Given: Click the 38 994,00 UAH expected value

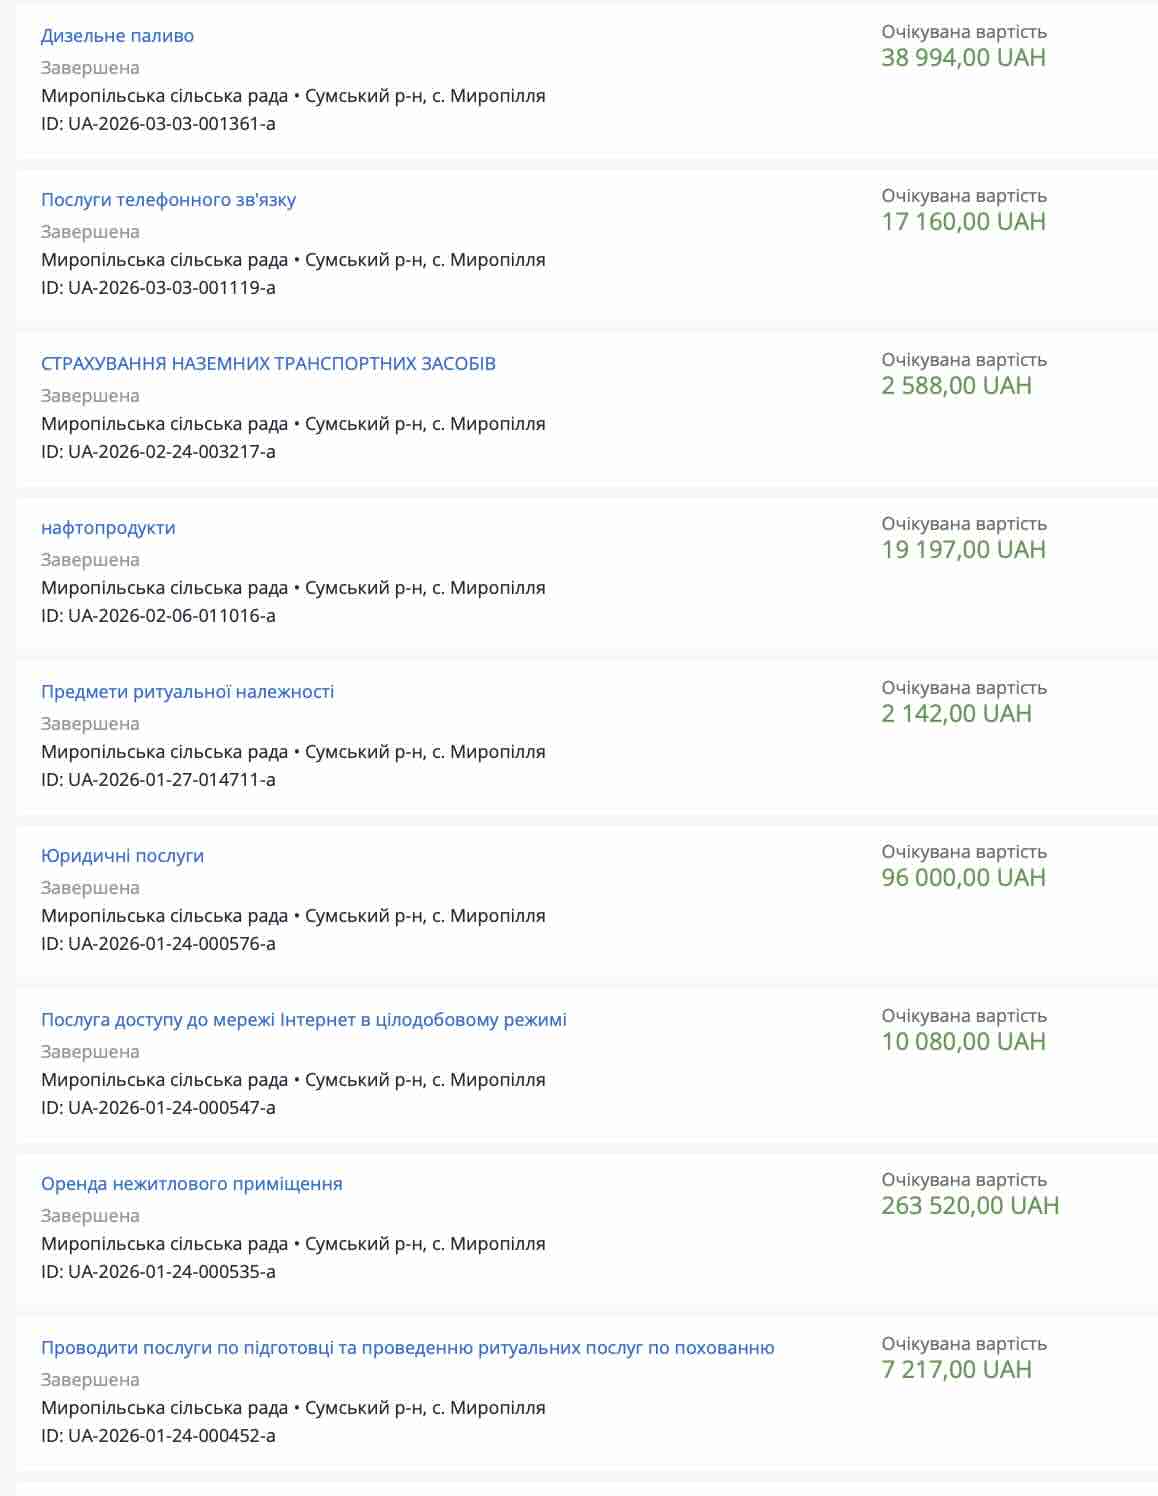Looking at the screenshot, I should [x=963, y=58].
